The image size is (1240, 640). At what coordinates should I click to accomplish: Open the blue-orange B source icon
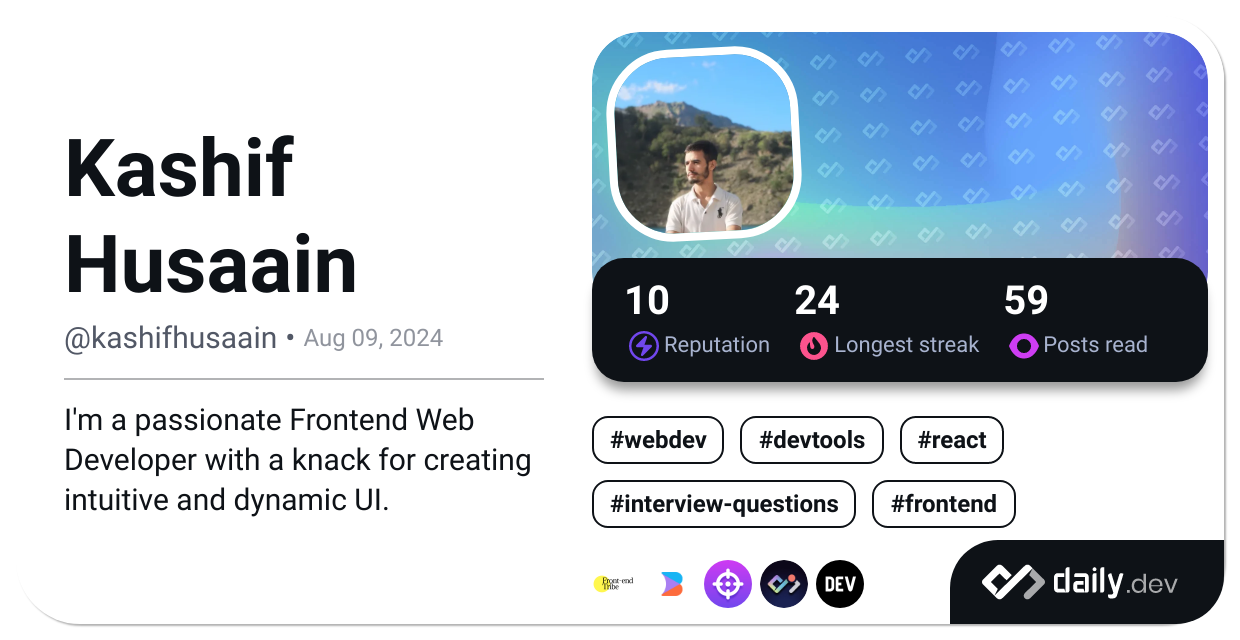click(672, 584)
